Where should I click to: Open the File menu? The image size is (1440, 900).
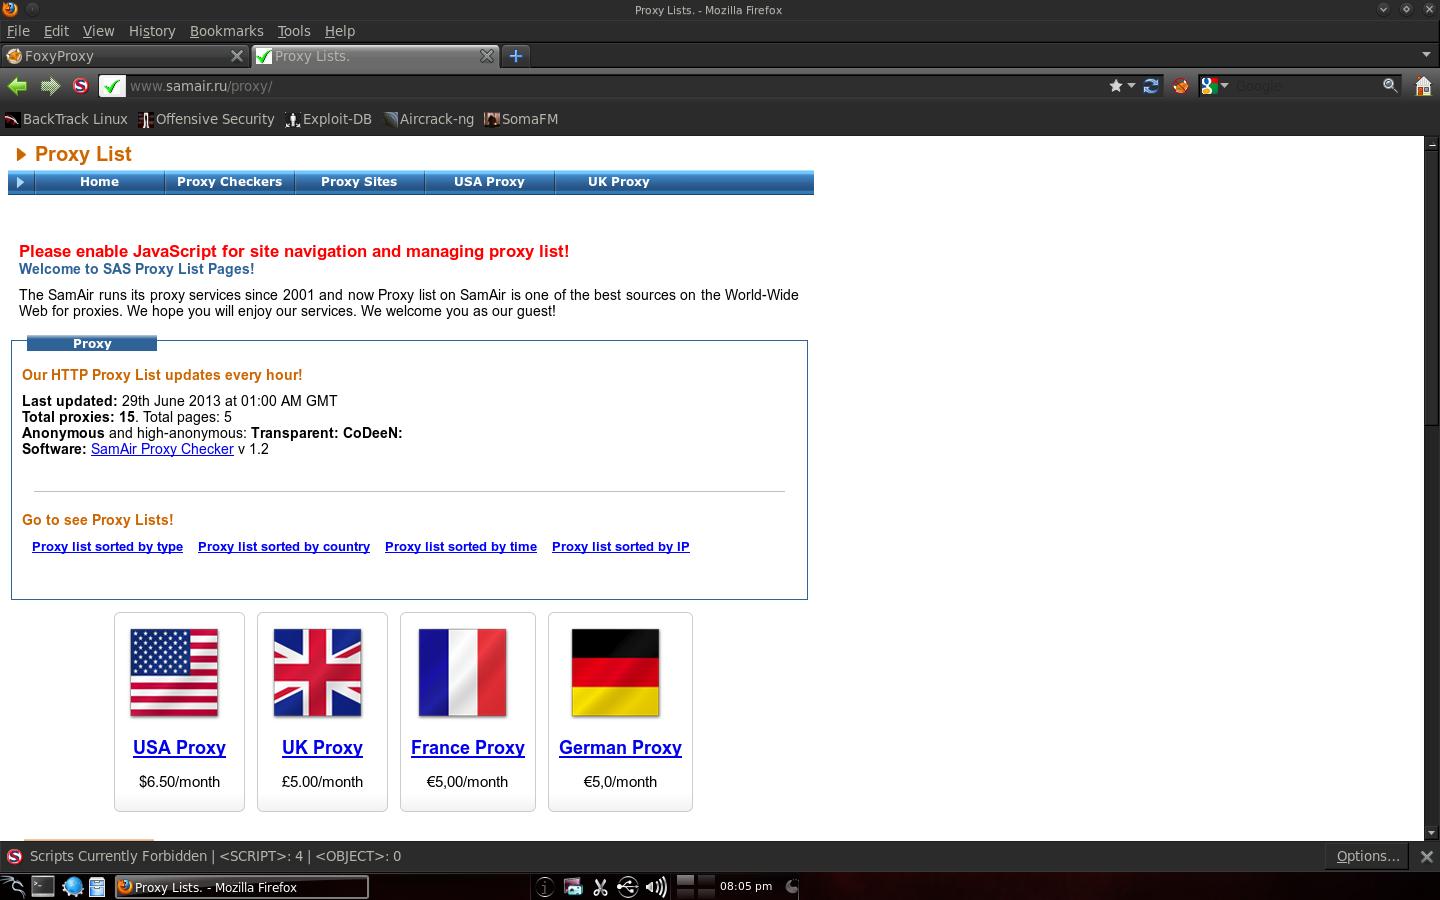(x=18, y=31)
